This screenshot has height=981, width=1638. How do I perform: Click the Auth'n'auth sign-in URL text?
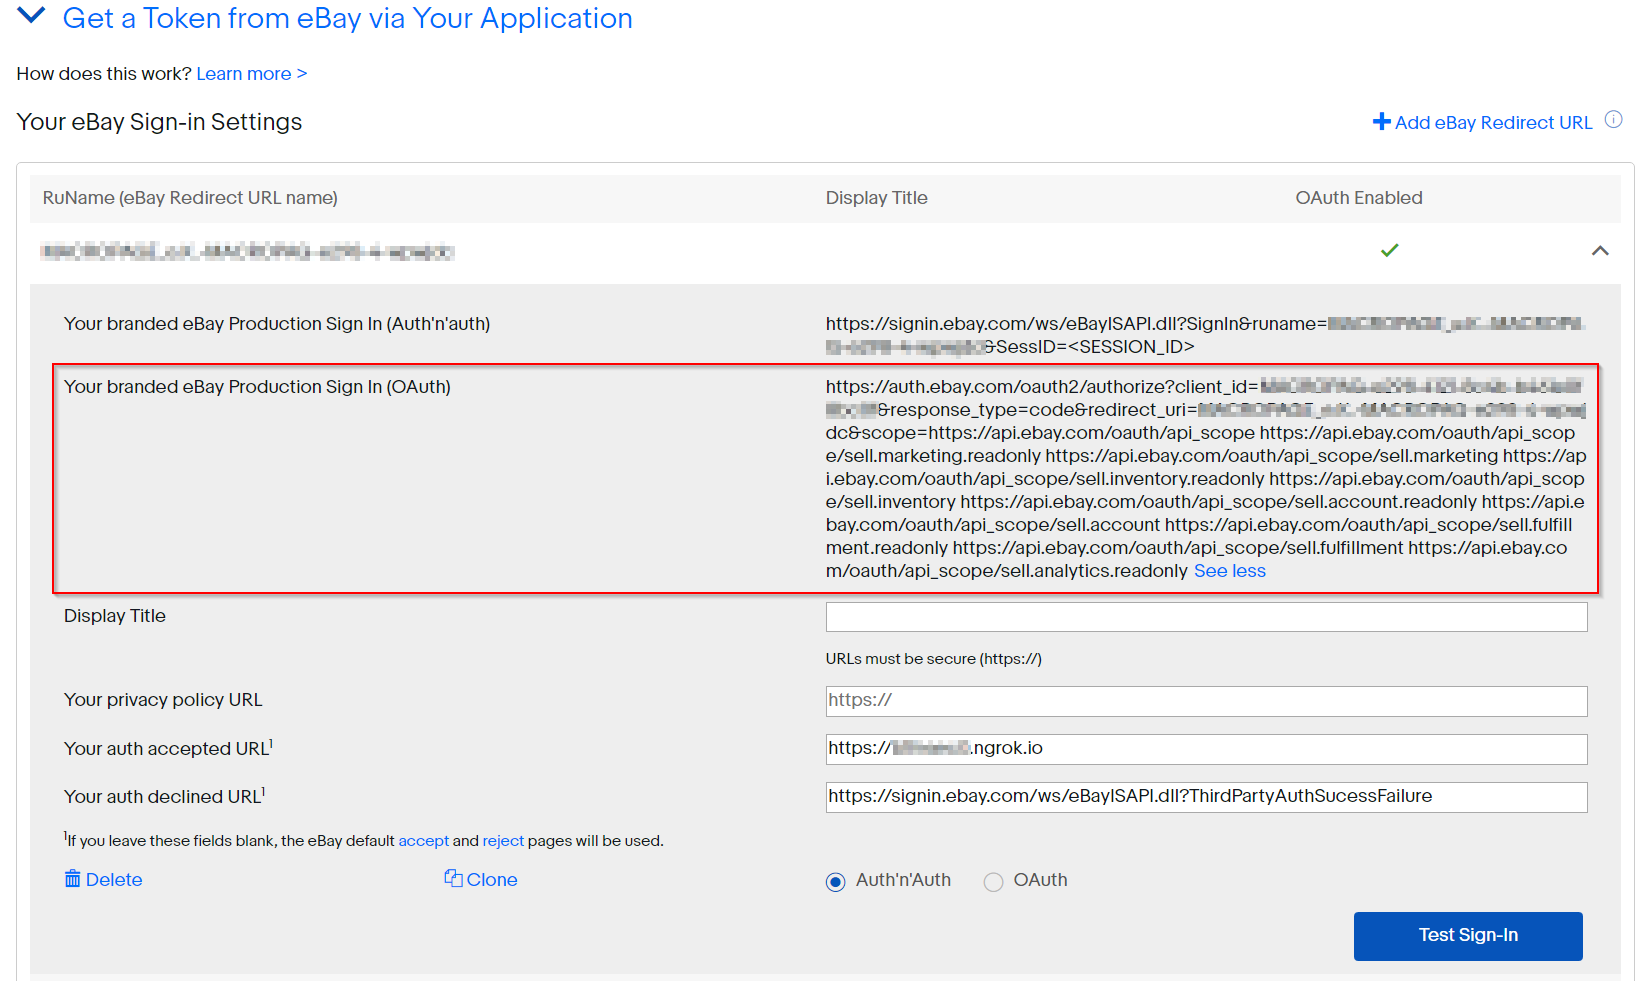click(1205, 335)
